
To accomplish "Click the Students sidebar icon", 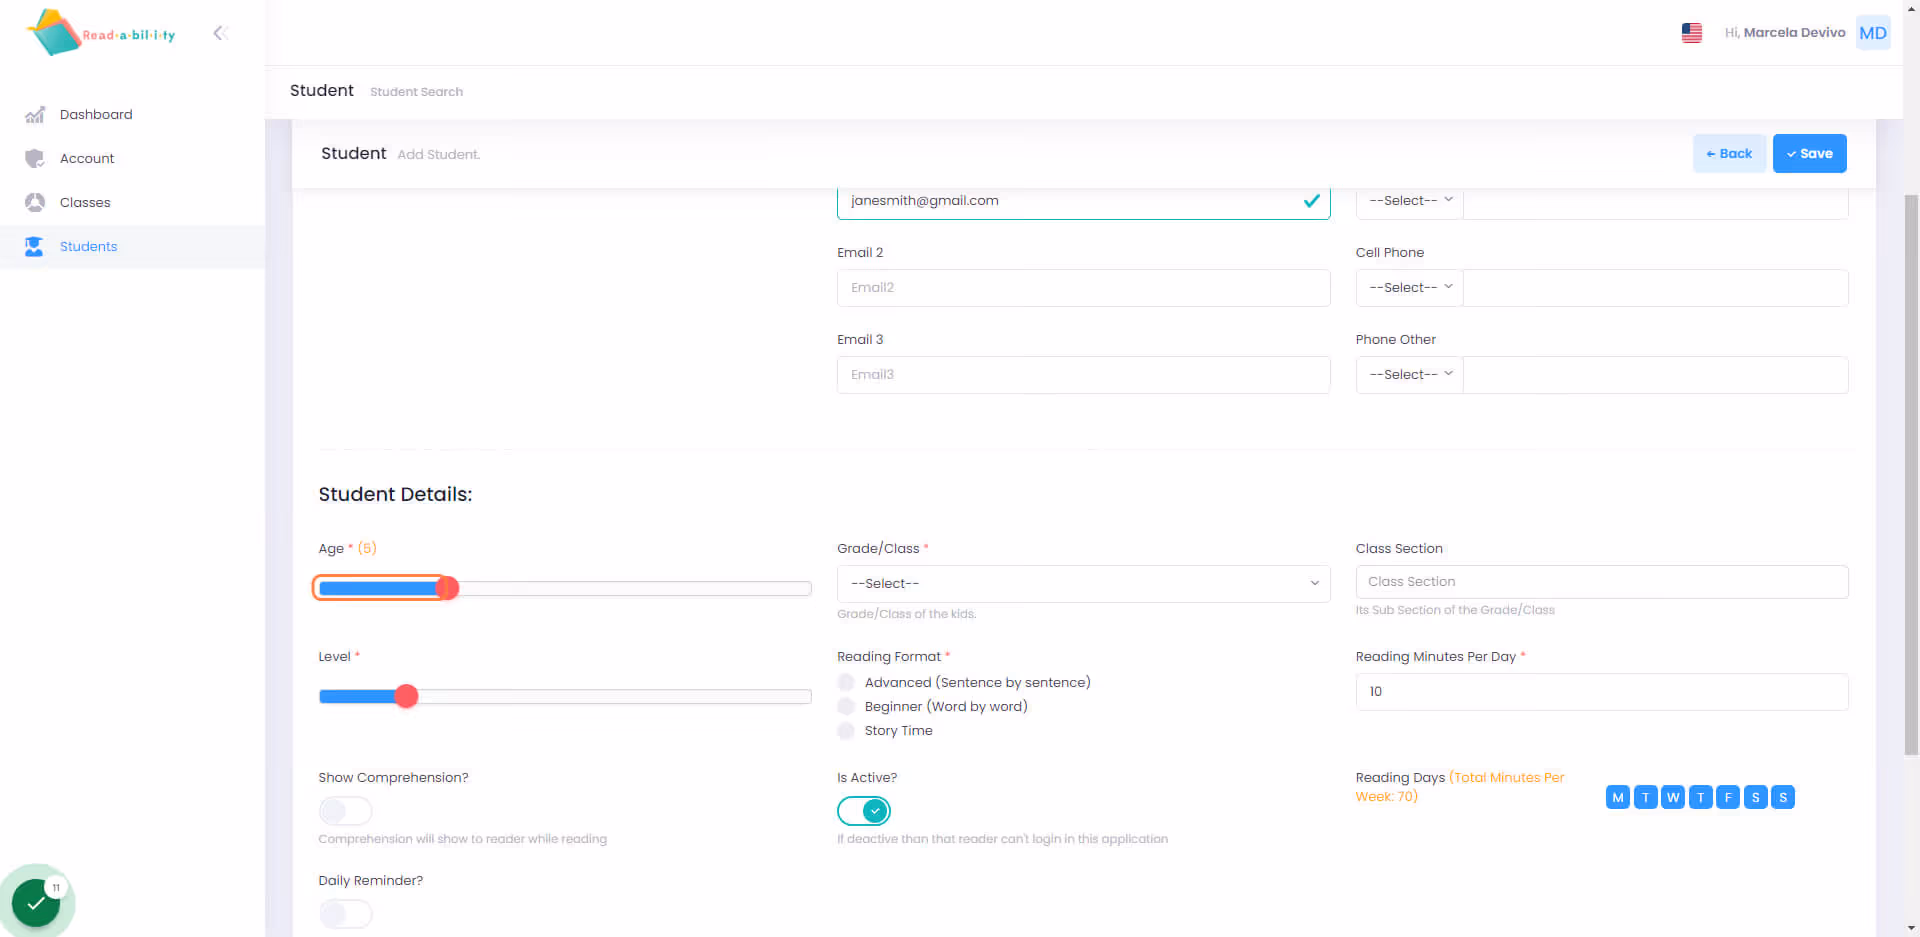I will click(x=35, y=246).
